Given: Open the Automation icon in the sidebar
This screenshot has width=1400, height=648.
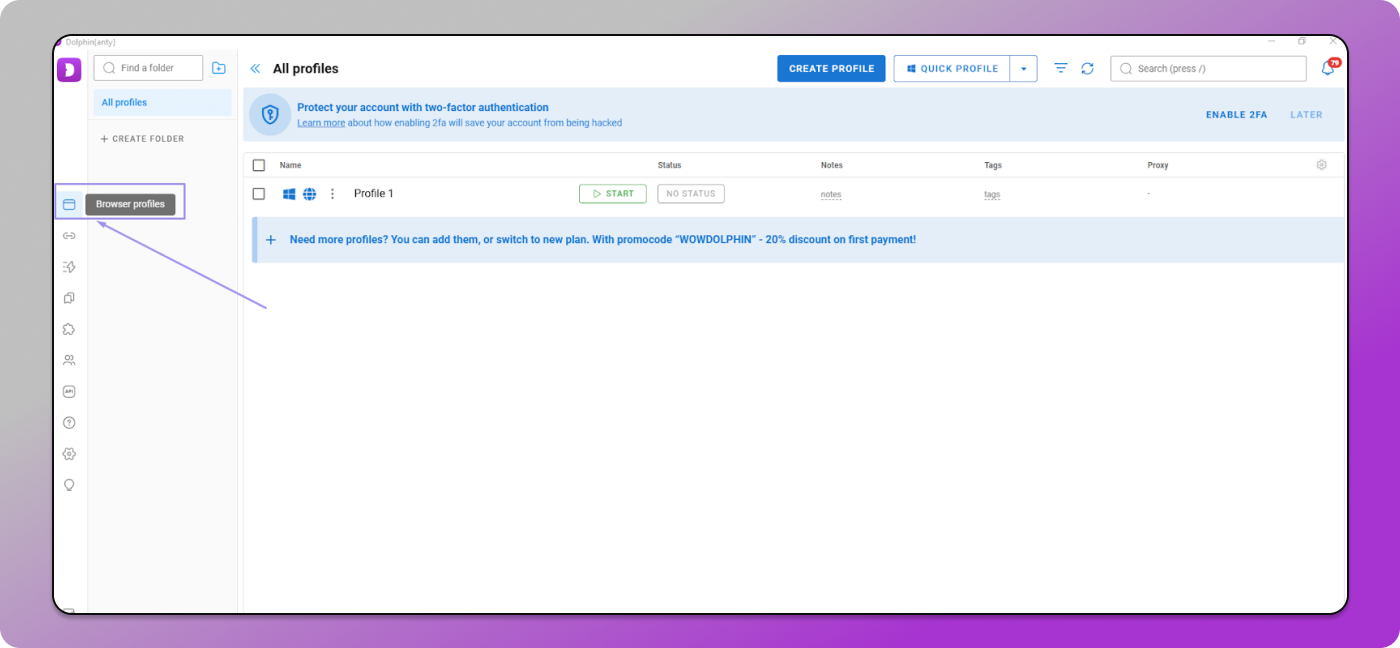Looking at the screenshot, I should [69, 267].
